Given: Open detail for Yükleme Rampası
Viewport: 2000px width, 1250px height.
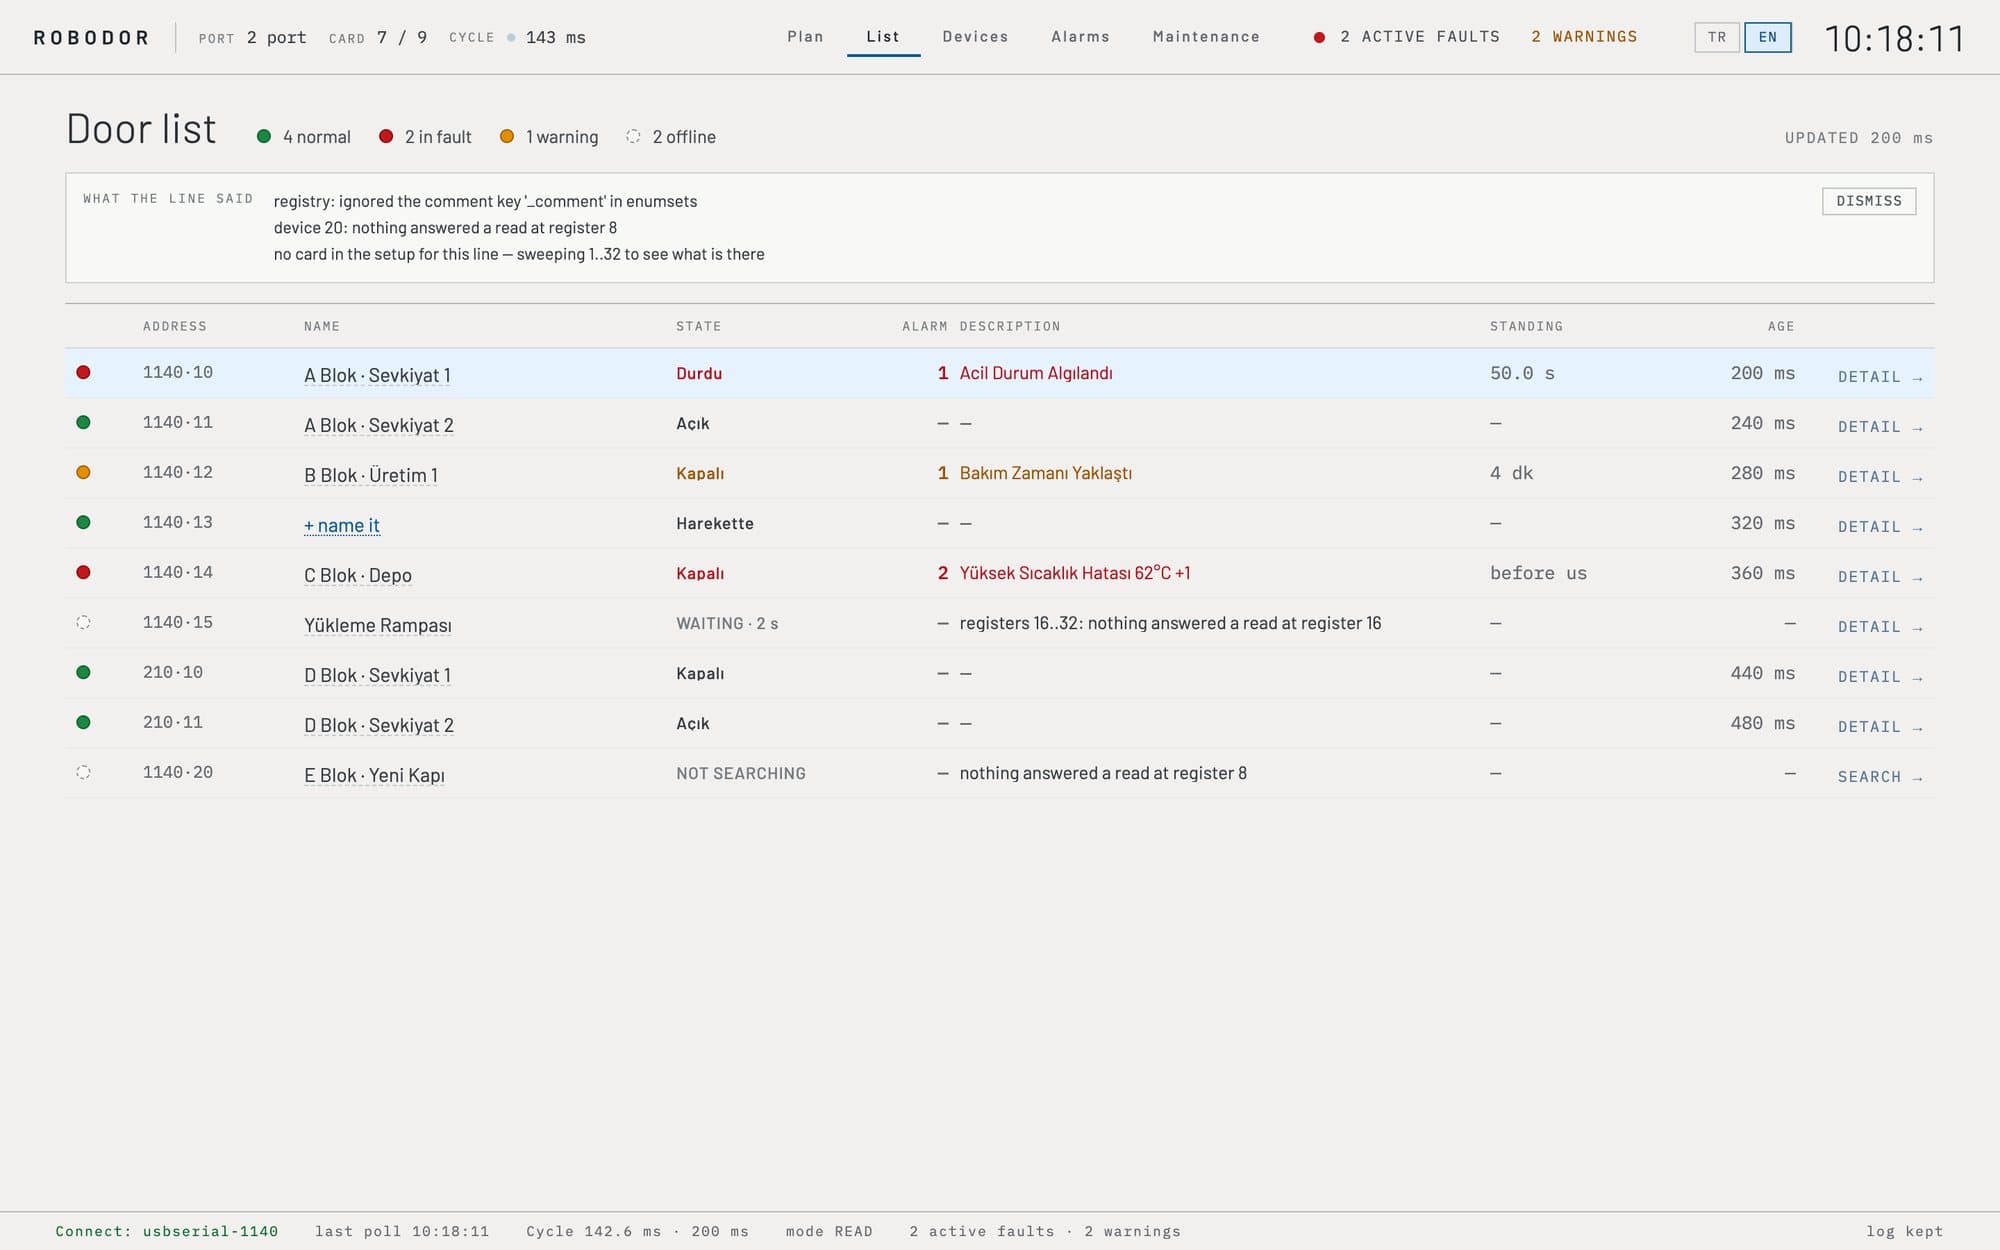Looking at the screenshot, I should [x=1880, y=627].
